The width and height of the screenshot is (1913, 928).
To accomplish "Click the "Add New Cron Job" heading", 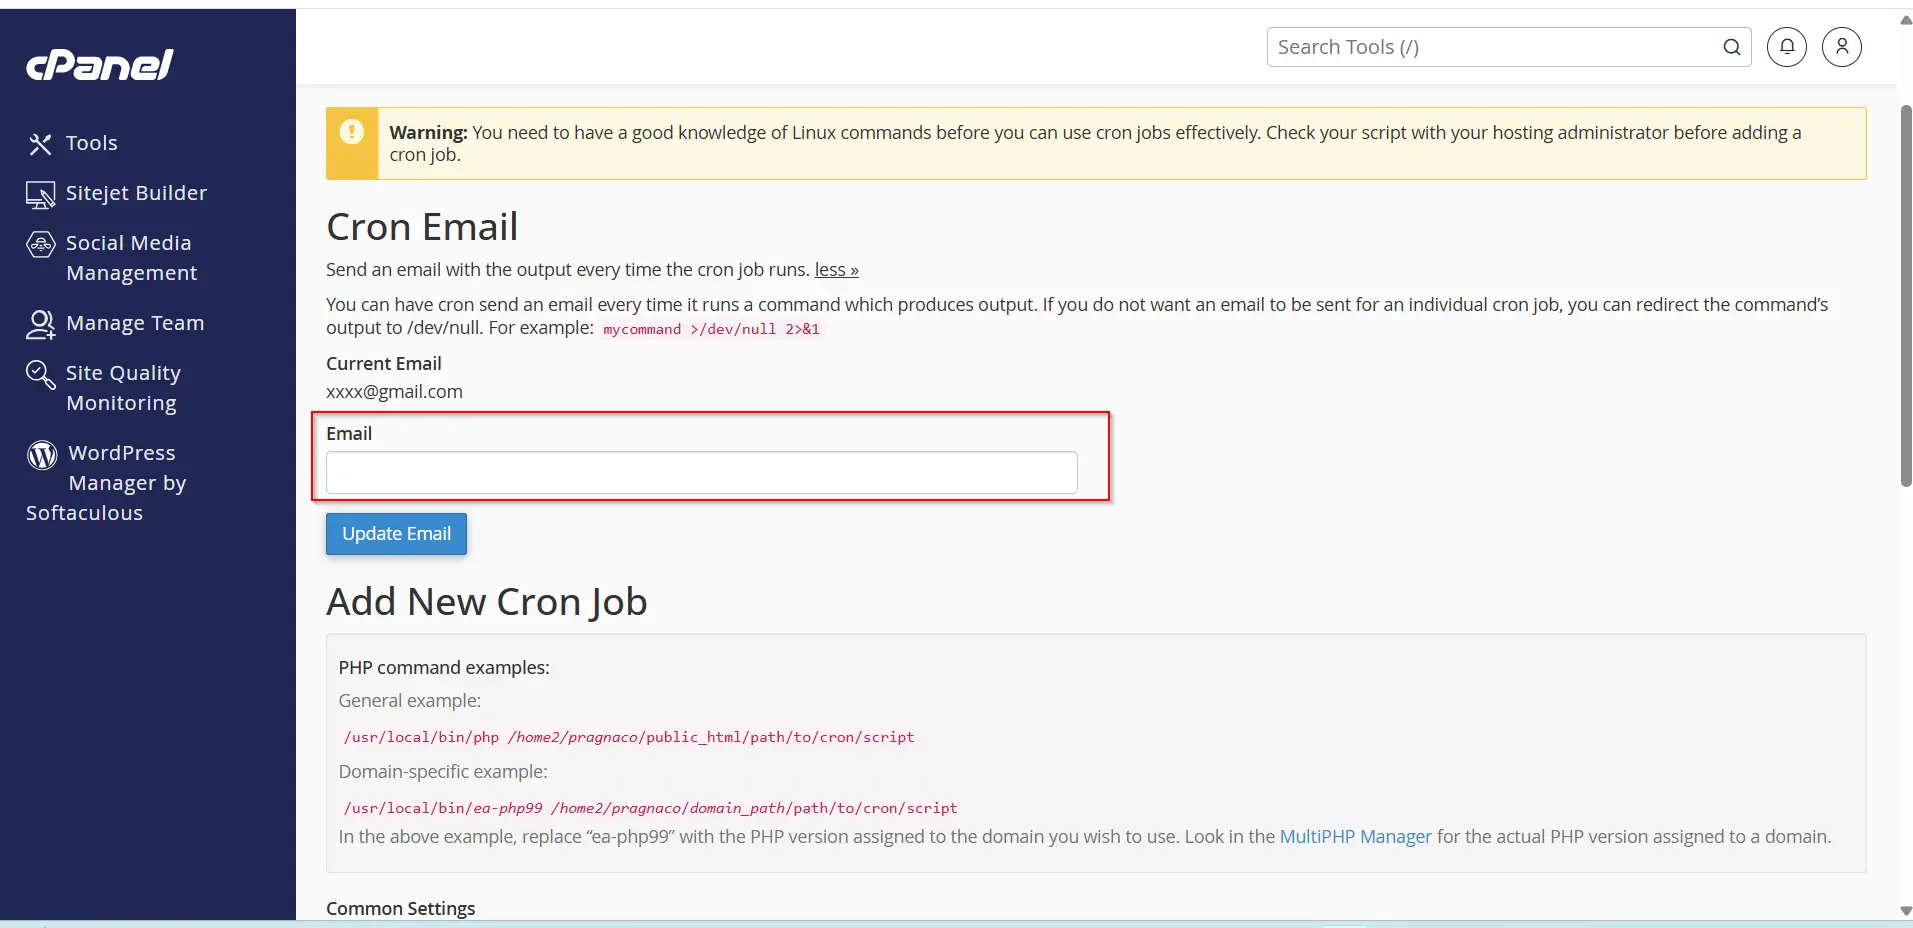I will 487,602.
